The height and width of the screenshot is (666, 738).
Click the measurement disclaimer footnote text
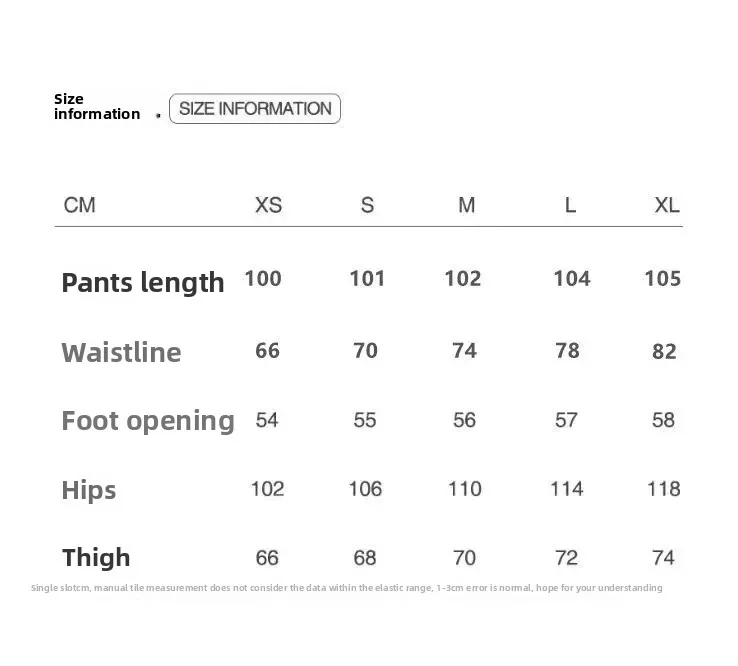click(346, 588)
